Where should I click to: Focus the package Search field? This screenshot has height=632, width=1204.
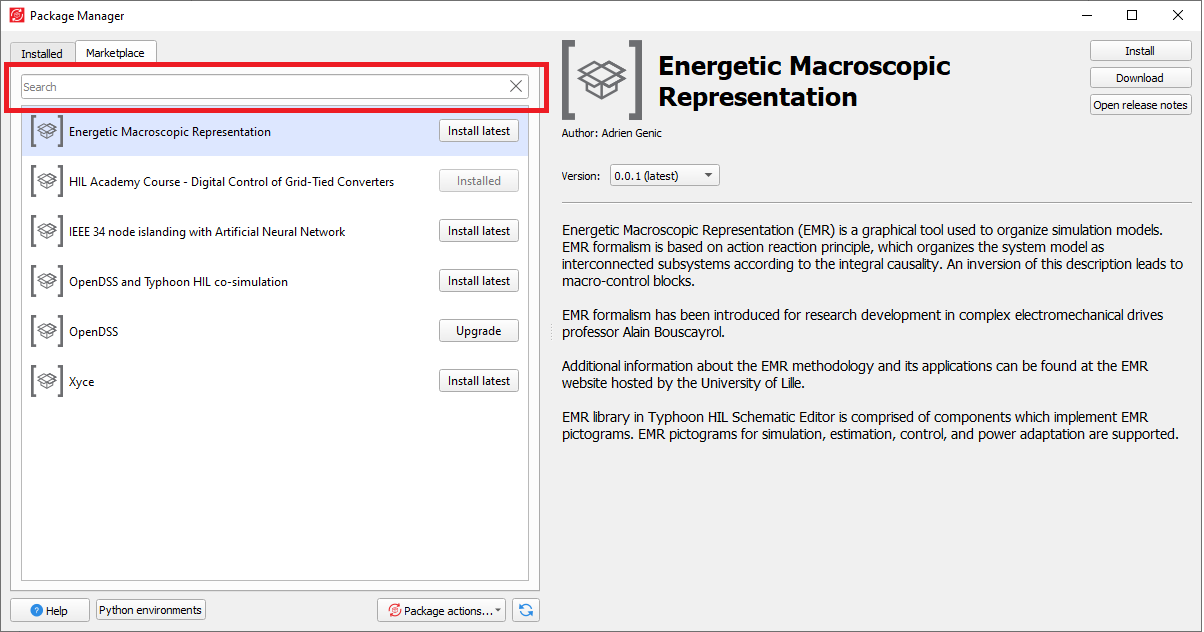[262, 87]
